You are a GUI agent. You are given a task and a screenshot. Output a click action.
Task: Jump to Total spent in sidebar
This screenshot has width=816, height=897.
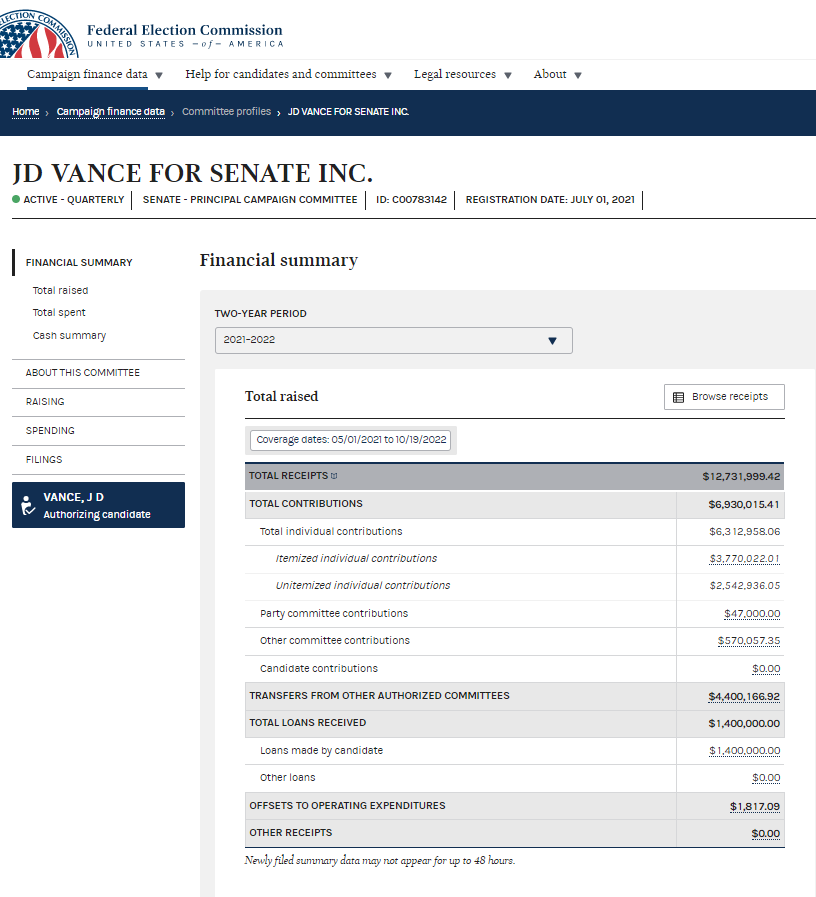point(59,313)
